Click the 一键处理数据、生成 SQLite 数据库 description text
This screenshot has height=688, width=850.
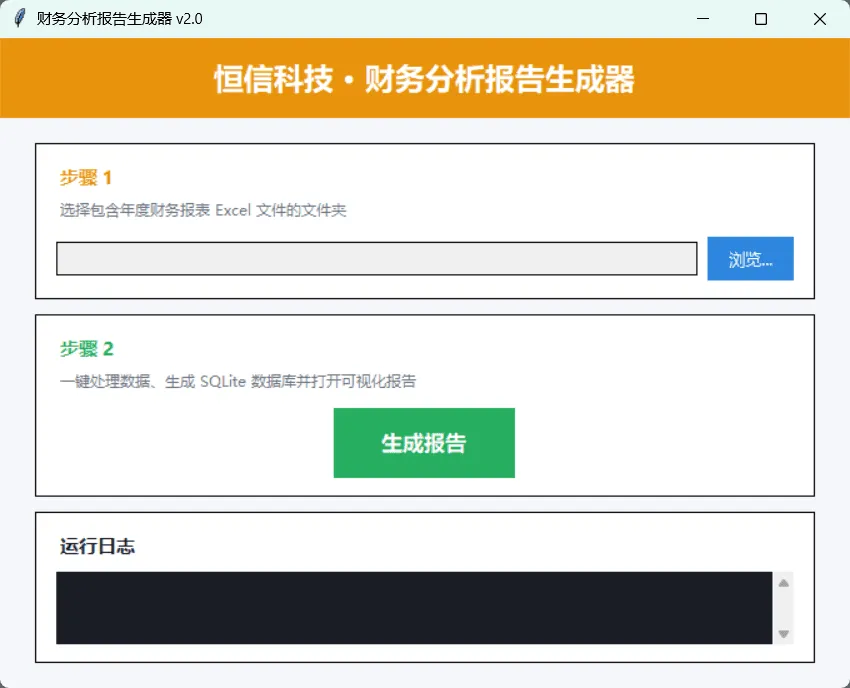[237, 381]
